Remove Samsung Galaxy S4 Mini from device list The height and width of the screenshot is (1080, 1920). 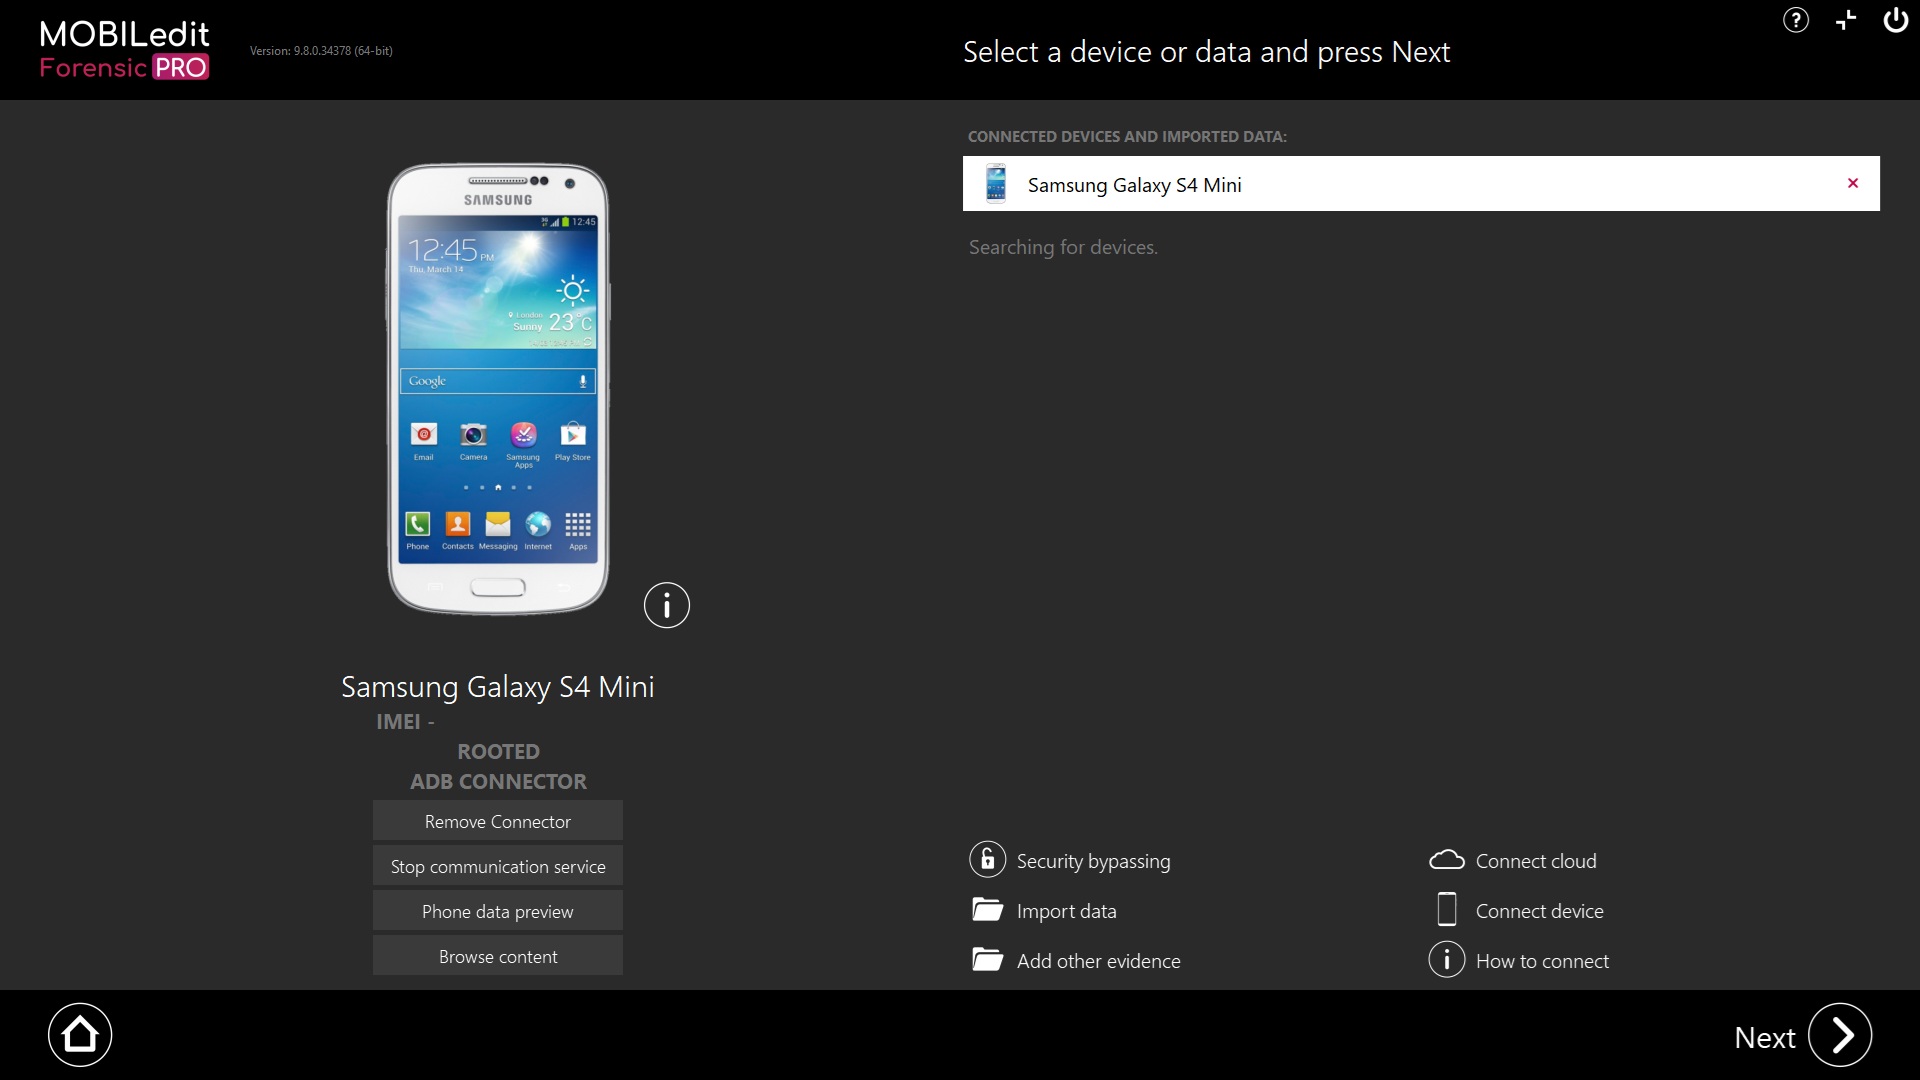[x=1853, y=183]
